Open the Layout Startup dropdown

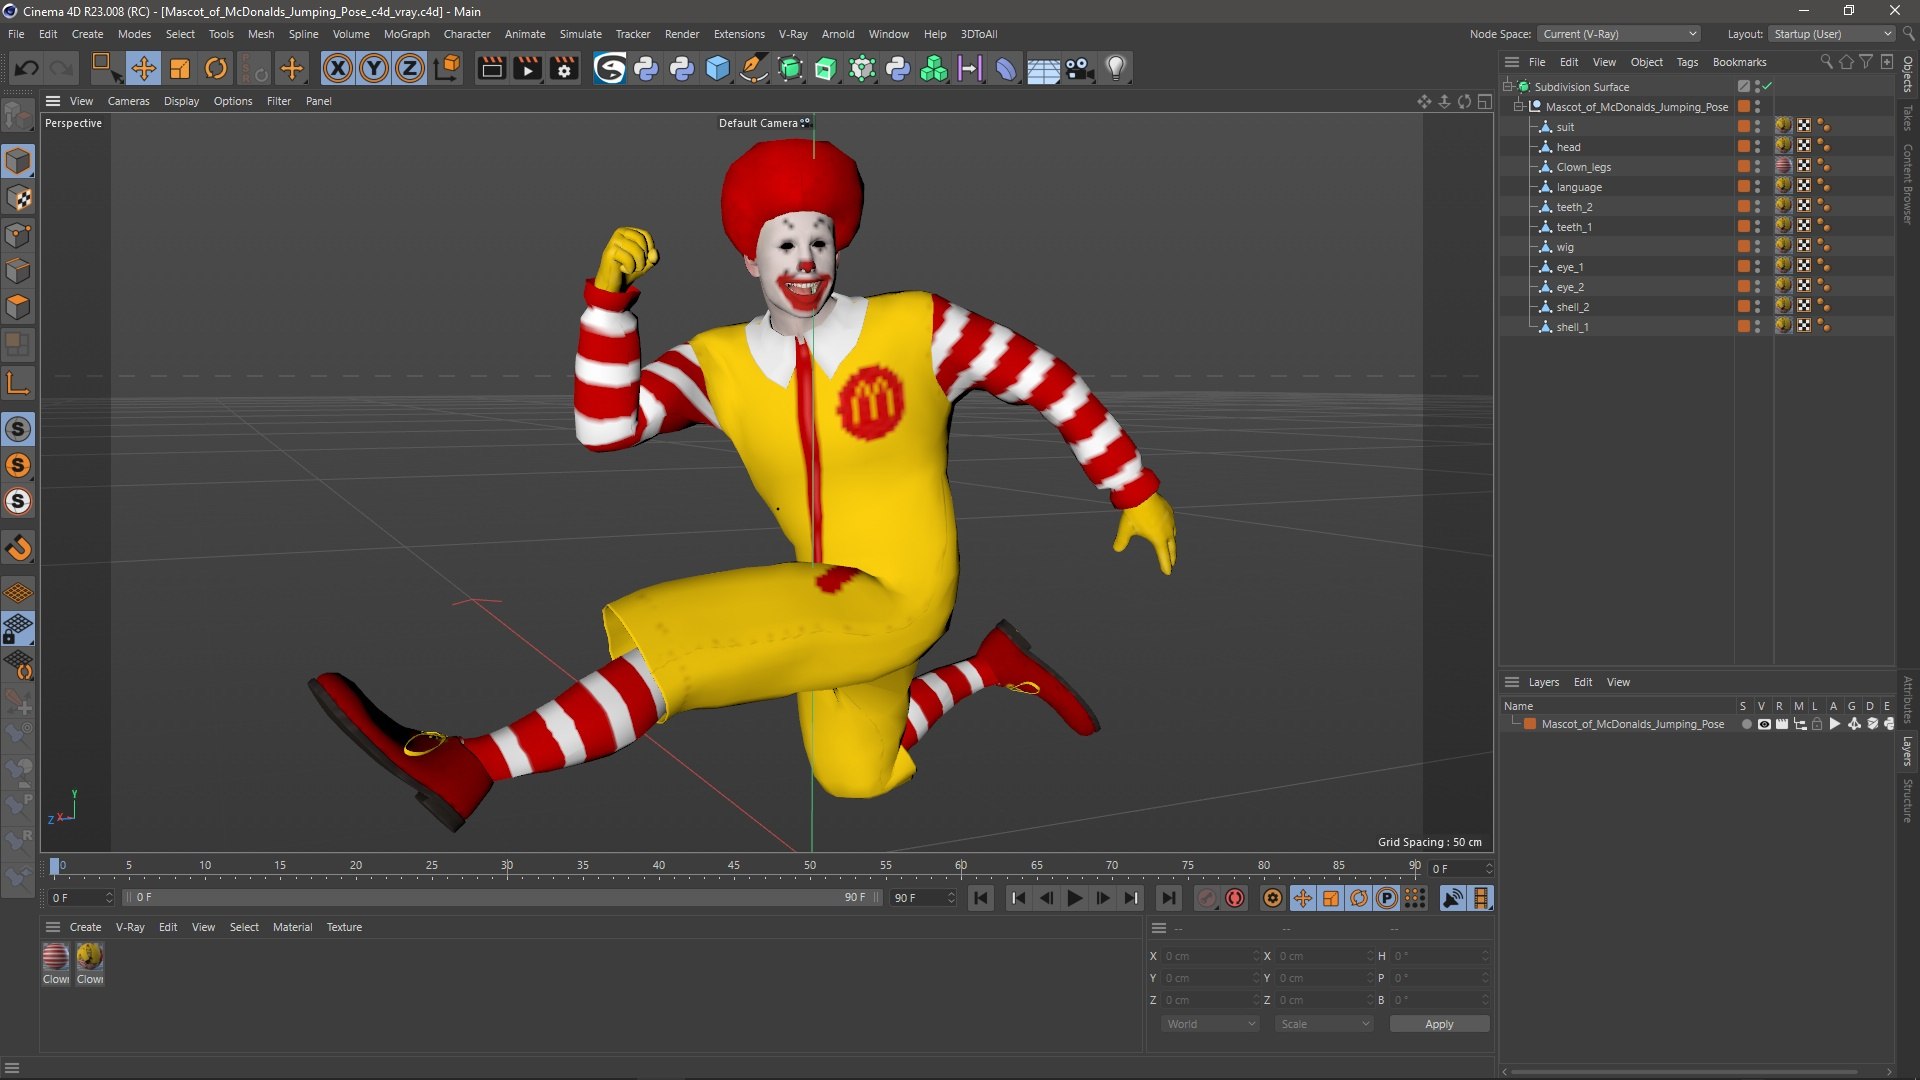coord(1832,34)
